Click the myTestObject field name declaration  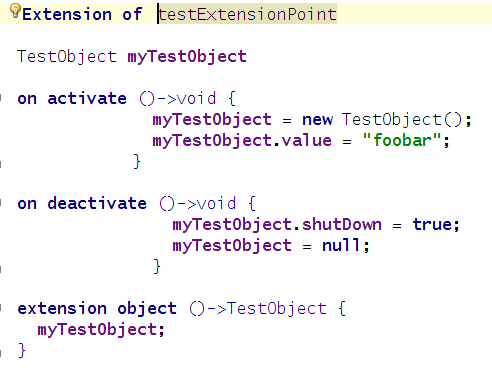point(187,56)
